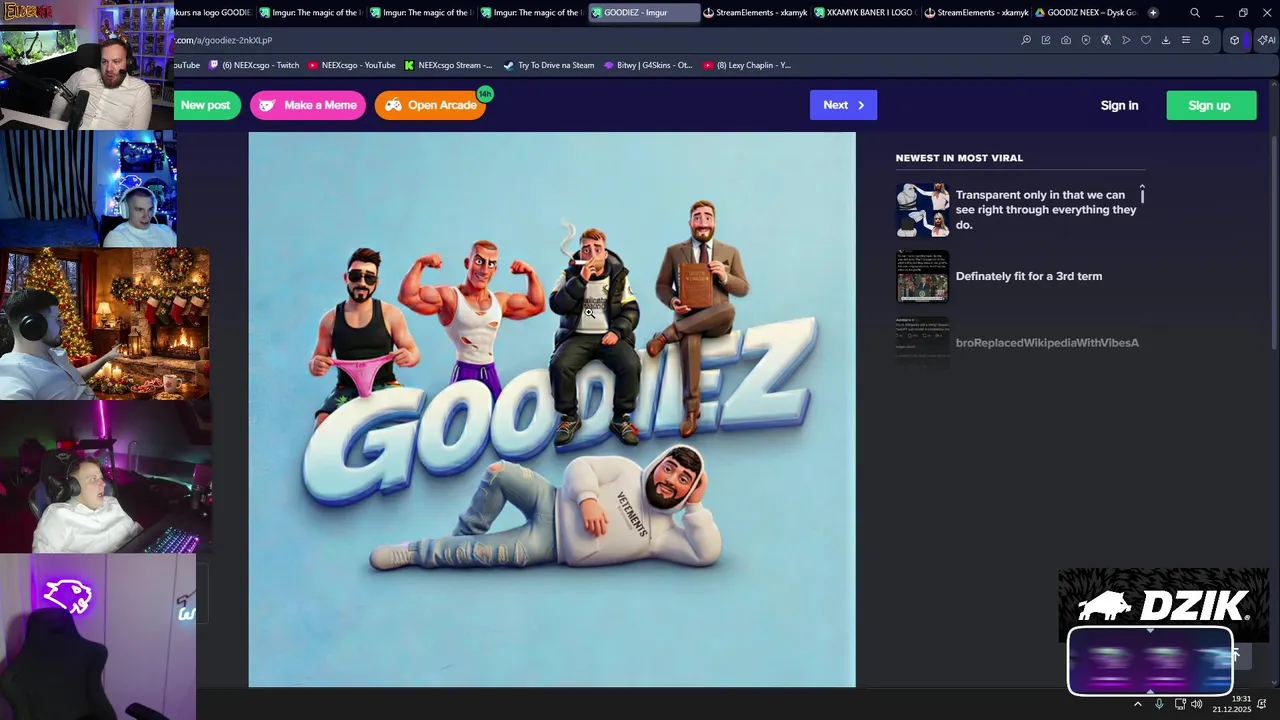The image size is (1280, 720).
Task: Open a new tab with the plus button
Action: 1153,13
